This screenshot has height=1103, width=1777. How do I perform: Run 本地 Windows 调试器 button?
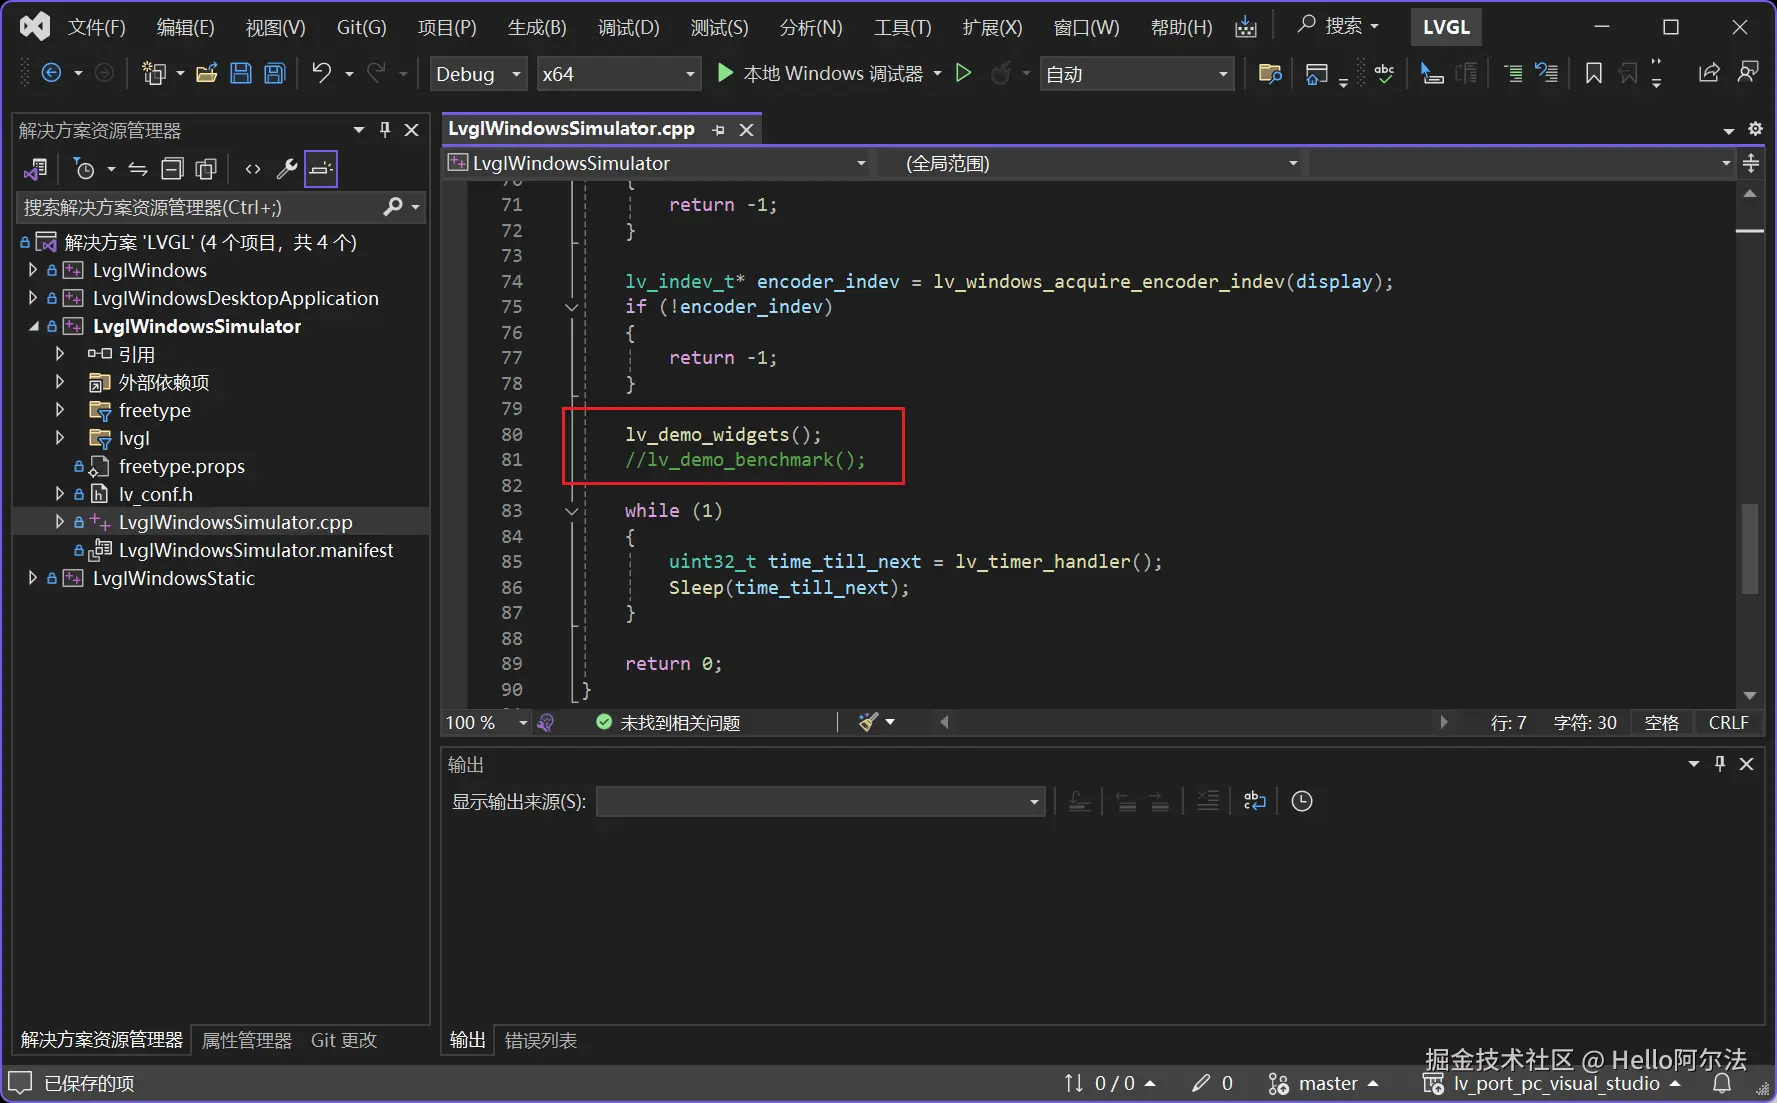coord(820,73)
